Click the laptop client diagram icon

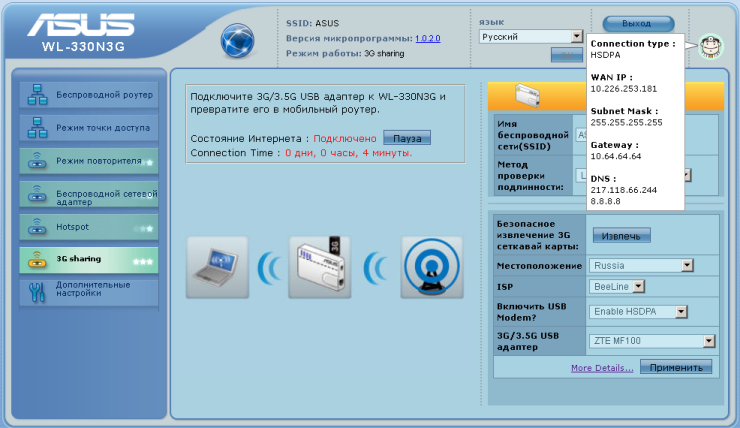217,267
